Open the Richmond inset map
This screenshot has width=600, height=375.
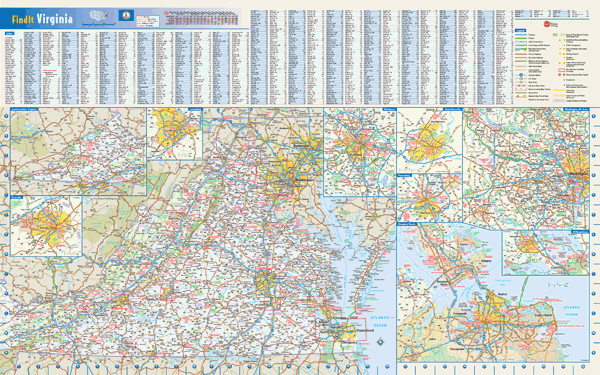click(360, 152)
